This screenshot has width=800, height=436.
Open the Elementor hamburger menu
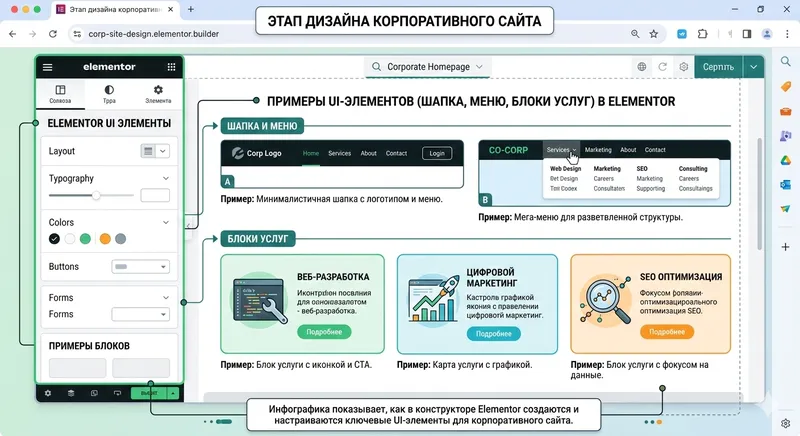pyautogui.click(x=47, y=67)
